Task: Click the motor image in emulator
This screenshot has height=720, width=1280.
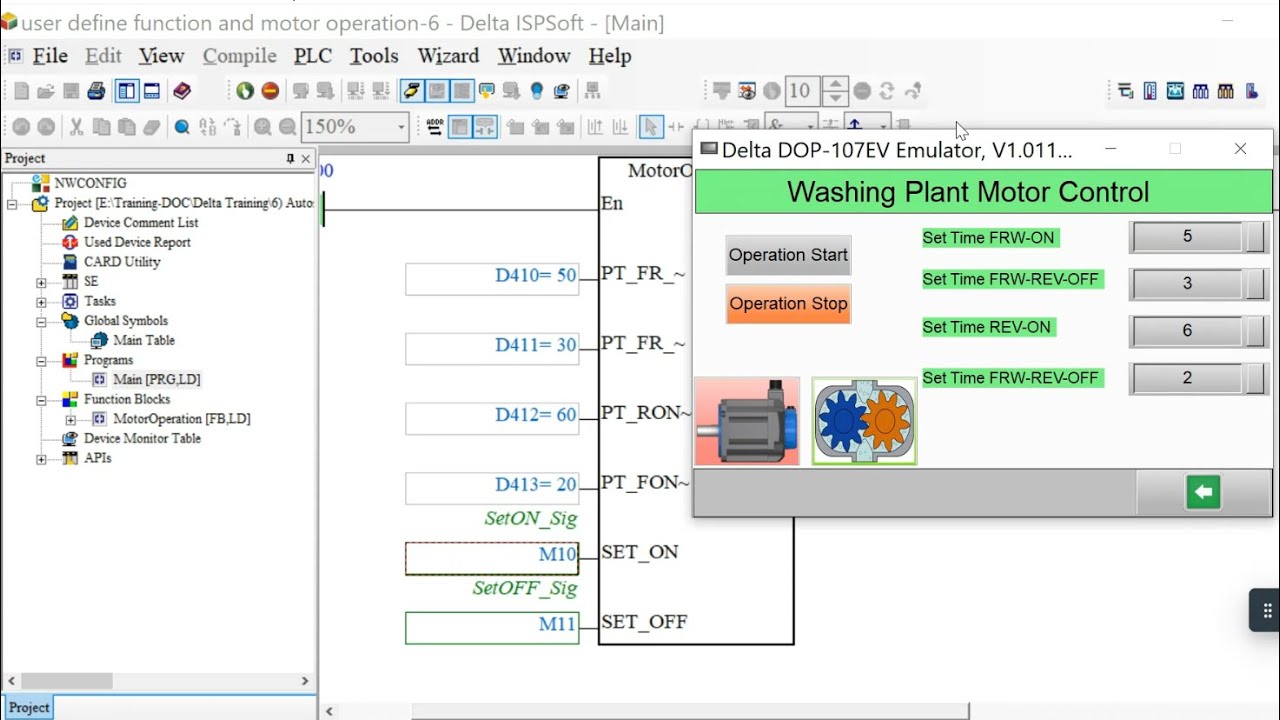Action: click(x=747, y=421)
